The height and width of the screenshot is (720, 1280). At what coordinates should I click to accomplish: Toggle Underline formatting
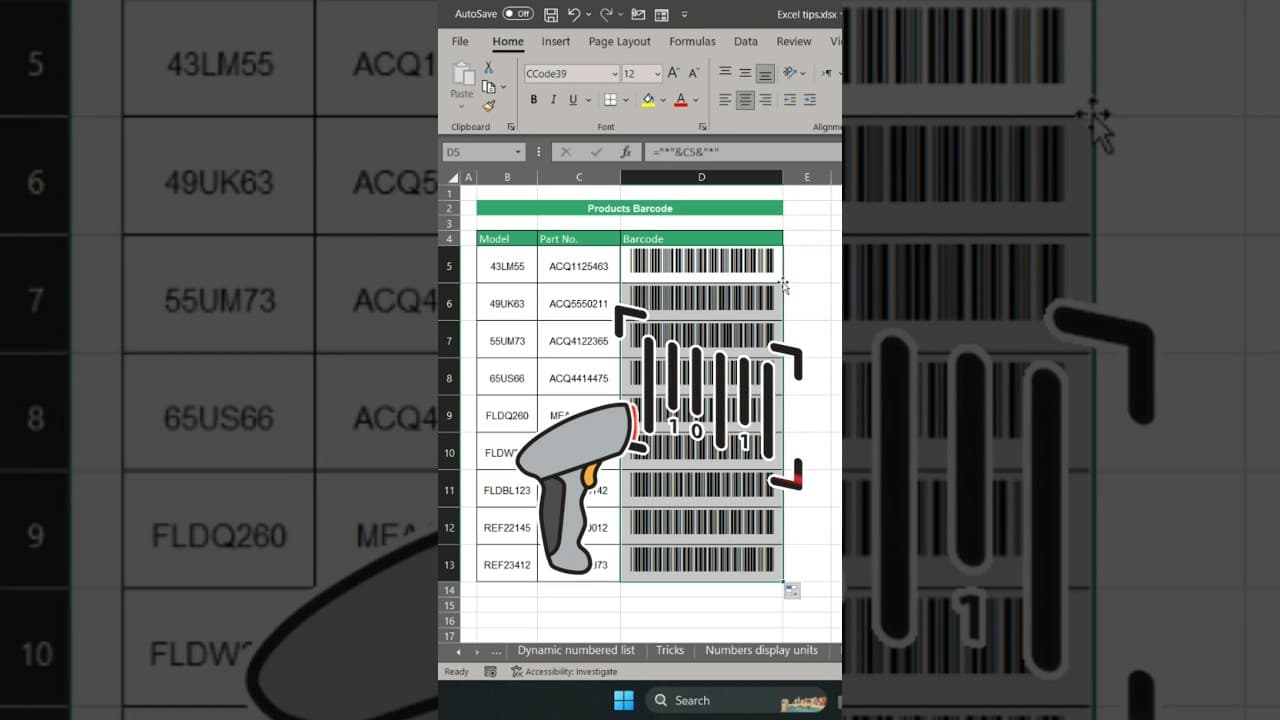573,100
